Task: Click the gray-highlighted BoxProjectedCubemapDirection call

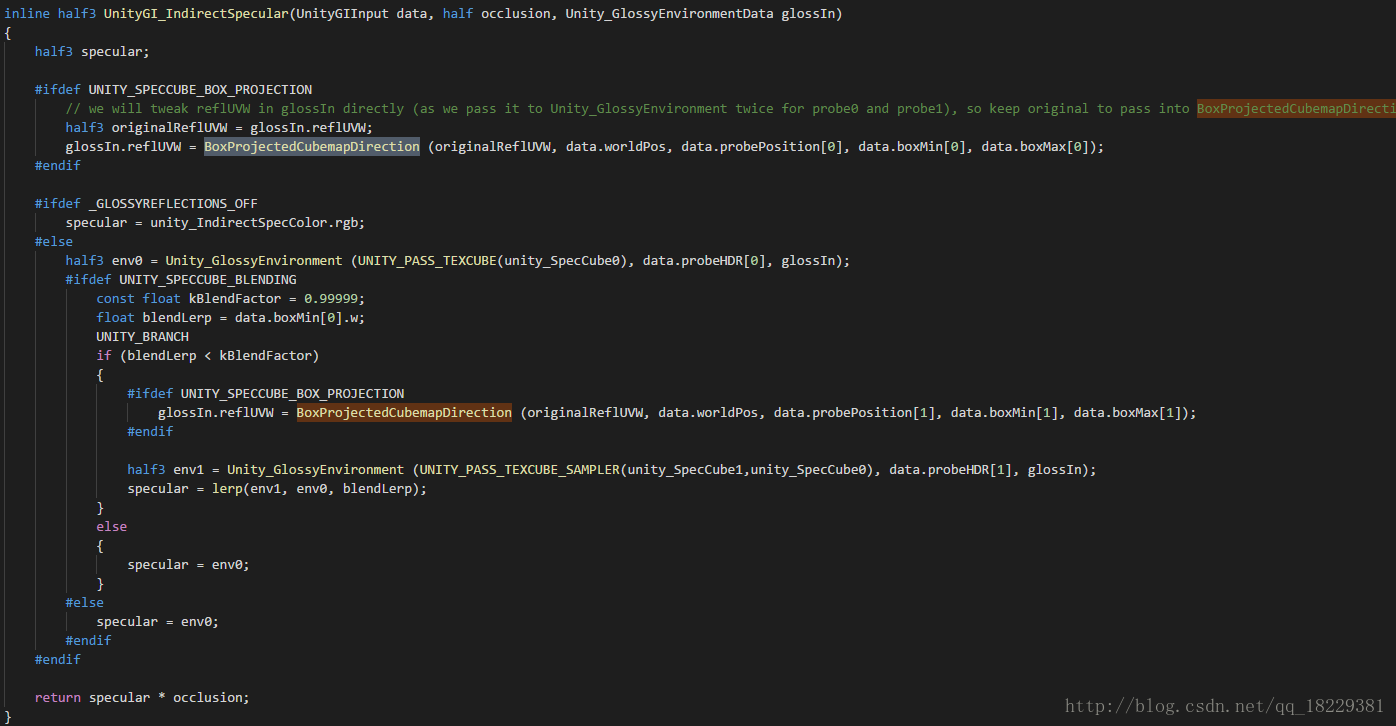Action: point(312,147)
